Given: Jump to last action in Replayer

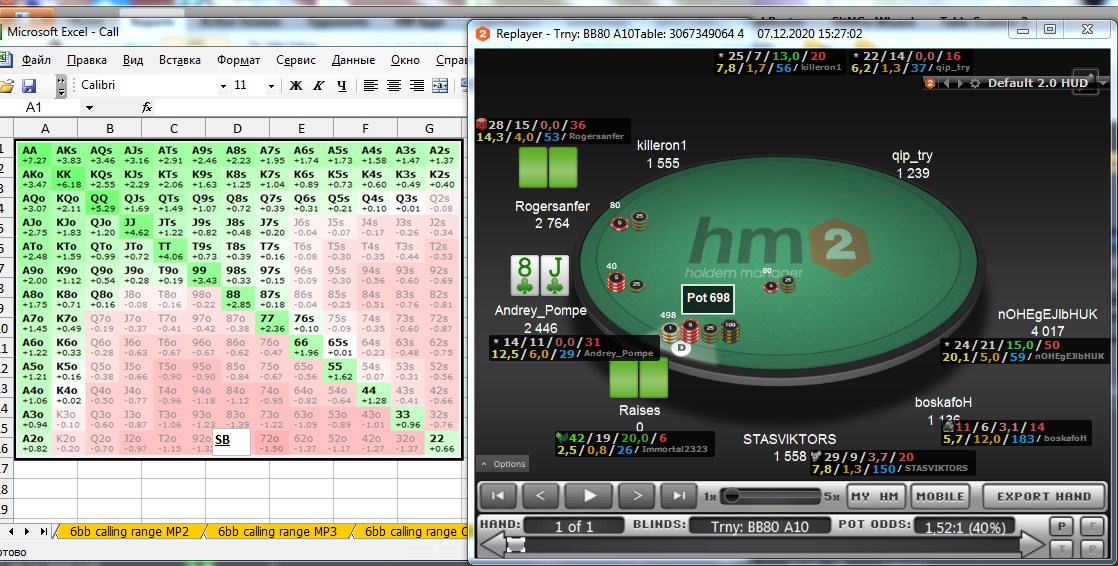Looking at the screenshot, I should [679, 496].
